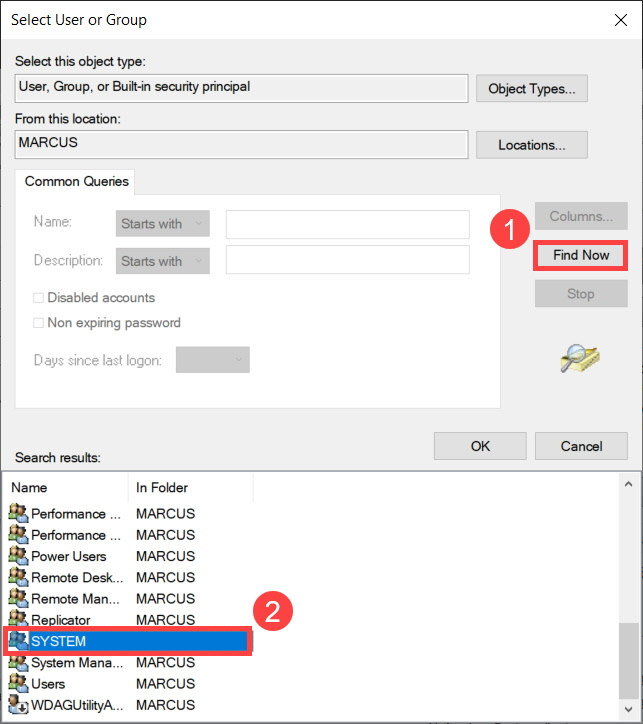
Task: Click the WDAGUtilityA... user account icon
Action: [x=19, y=705]
